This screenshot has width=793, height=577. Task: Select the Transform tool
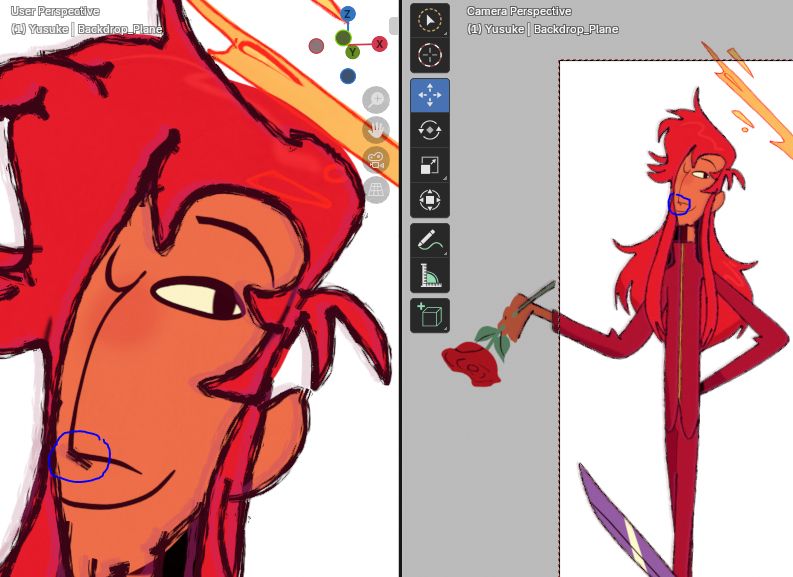coord(430,200)
